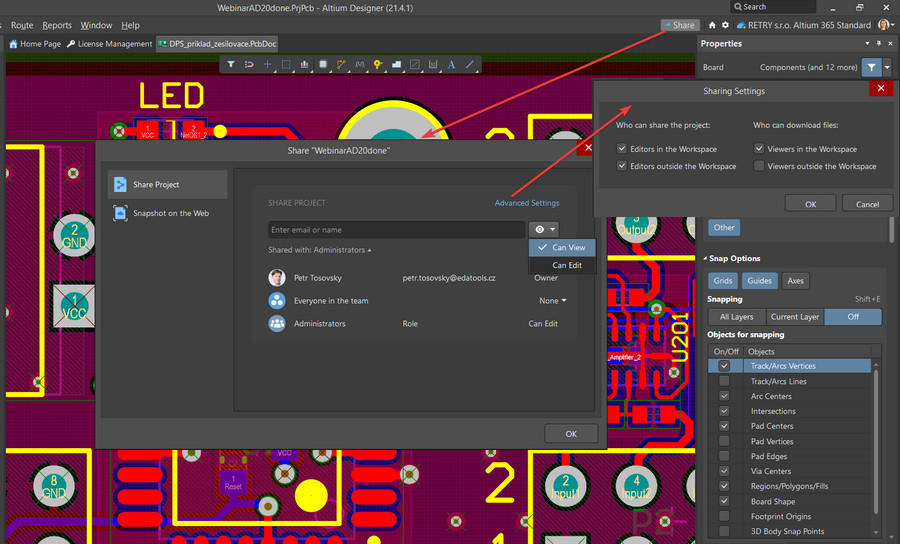This screenshot has height=544, width=900.
Task: Enable Pad Vertices snapping checkbox
Action: [724, 441]
